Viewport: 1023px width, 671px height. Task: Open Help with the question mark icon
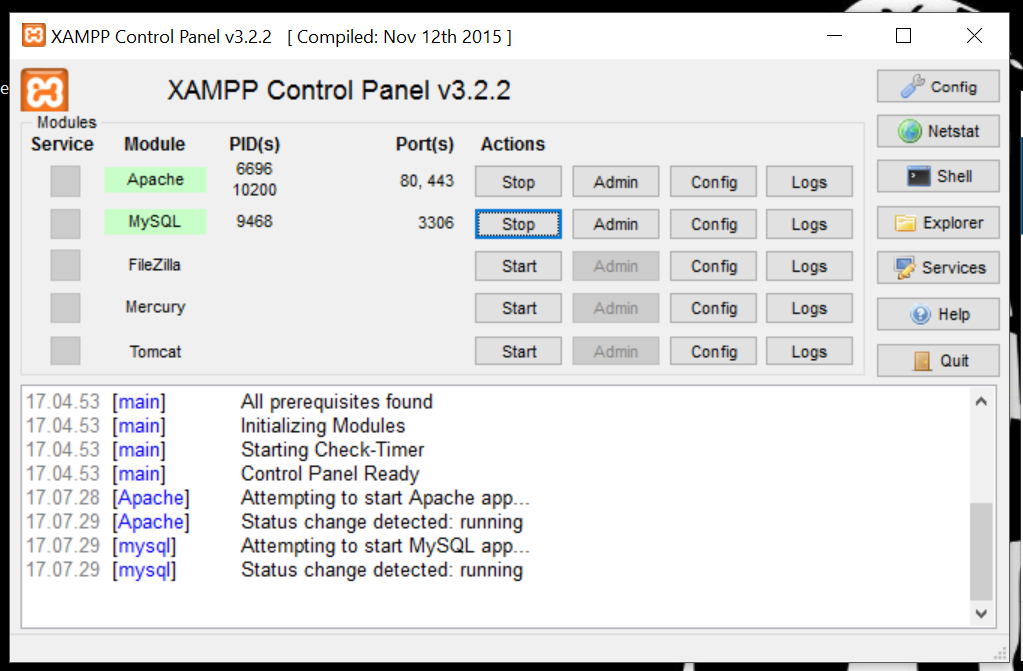point(938,314)
